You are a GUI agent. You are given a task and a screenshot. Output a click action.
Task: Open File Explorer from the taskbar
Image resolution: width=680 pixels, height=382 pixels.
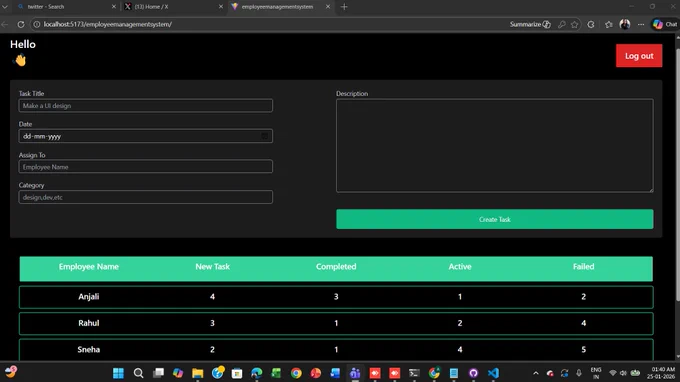(198, 373)
